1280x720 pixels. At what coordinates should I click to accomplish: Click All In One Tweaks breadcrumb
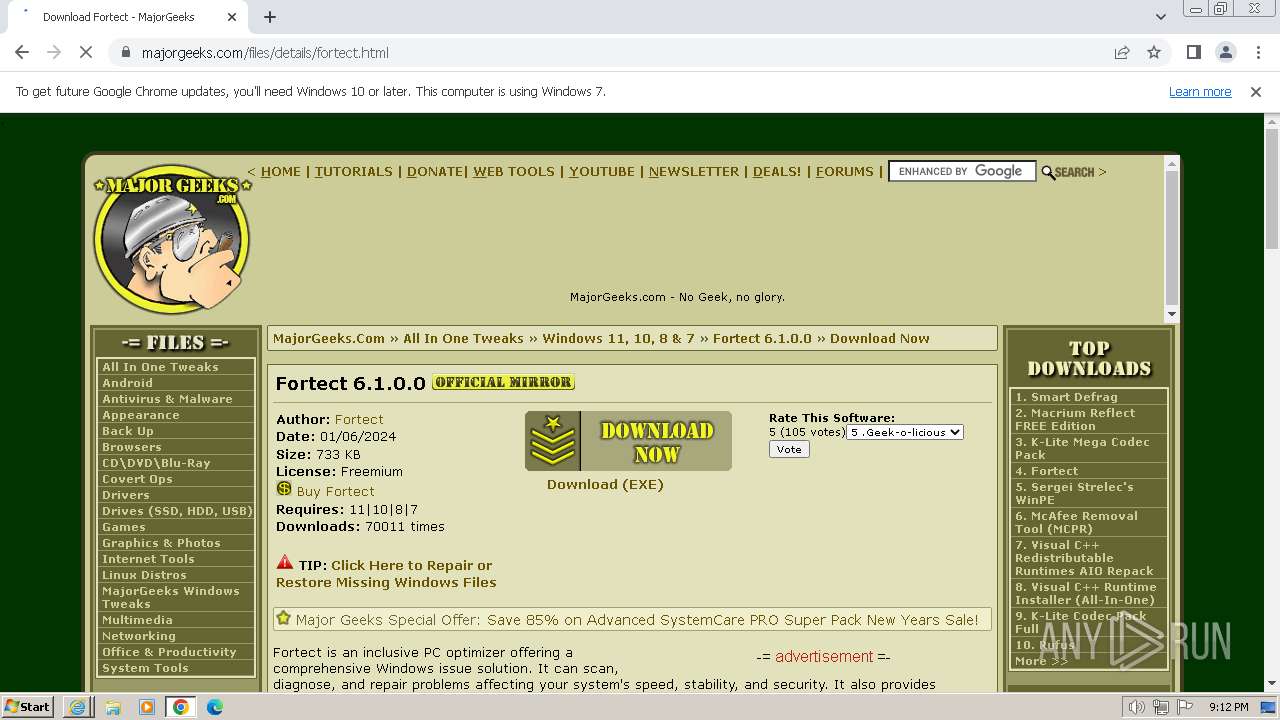[x=463, y=339]
